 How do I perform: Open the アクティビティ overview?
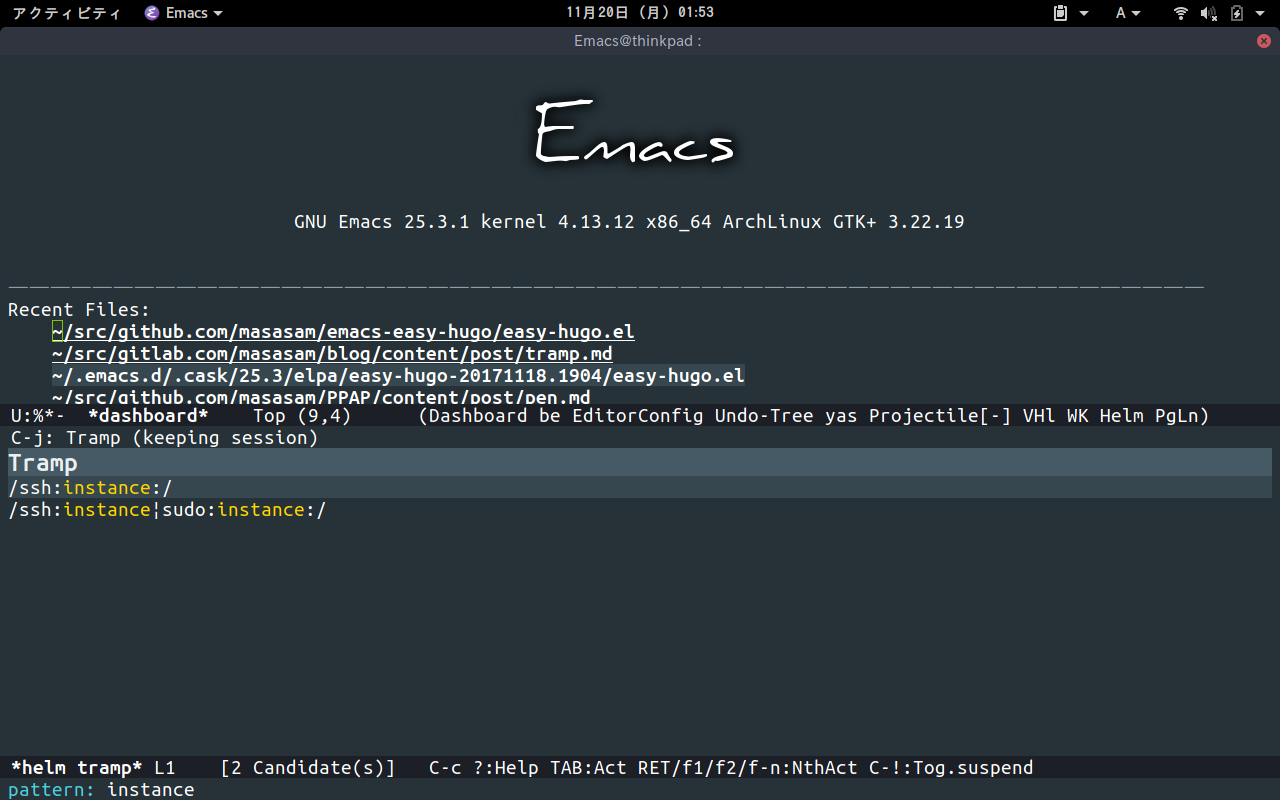tap(67, 13)
